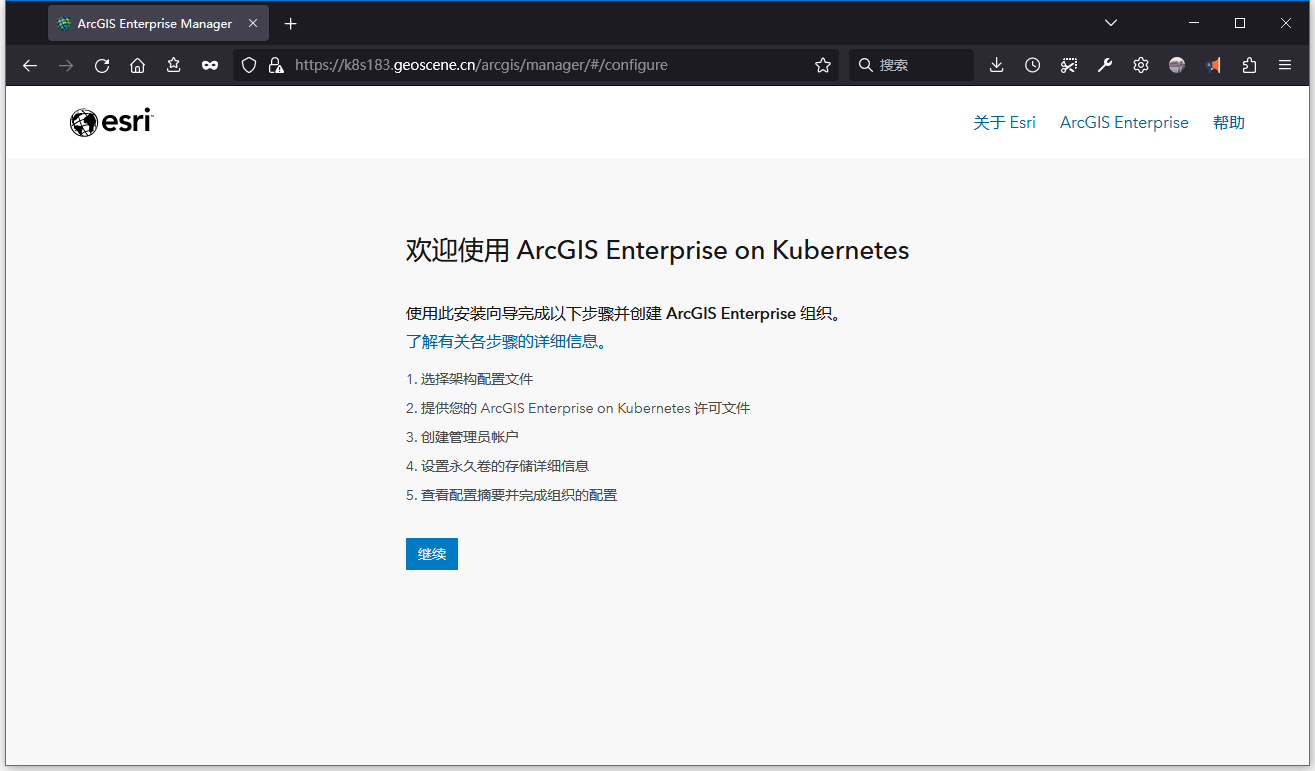Click the orange megaphone extension icon

click(x=1213, y=65)
